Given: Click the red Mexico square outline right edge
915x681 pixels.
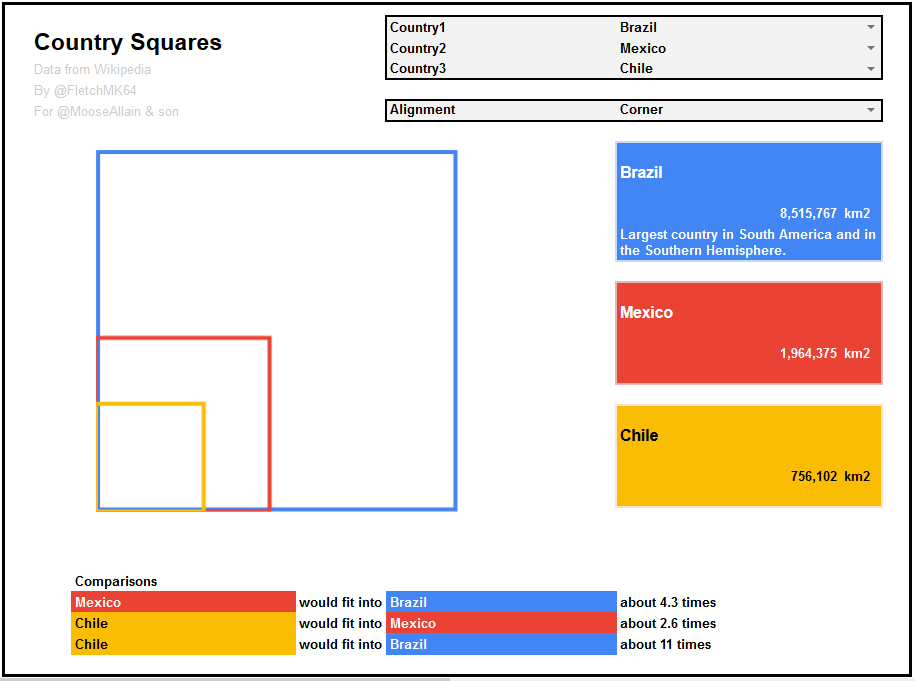Looking at the screenshot, I should pyautogui.click(x=270, y=423).
